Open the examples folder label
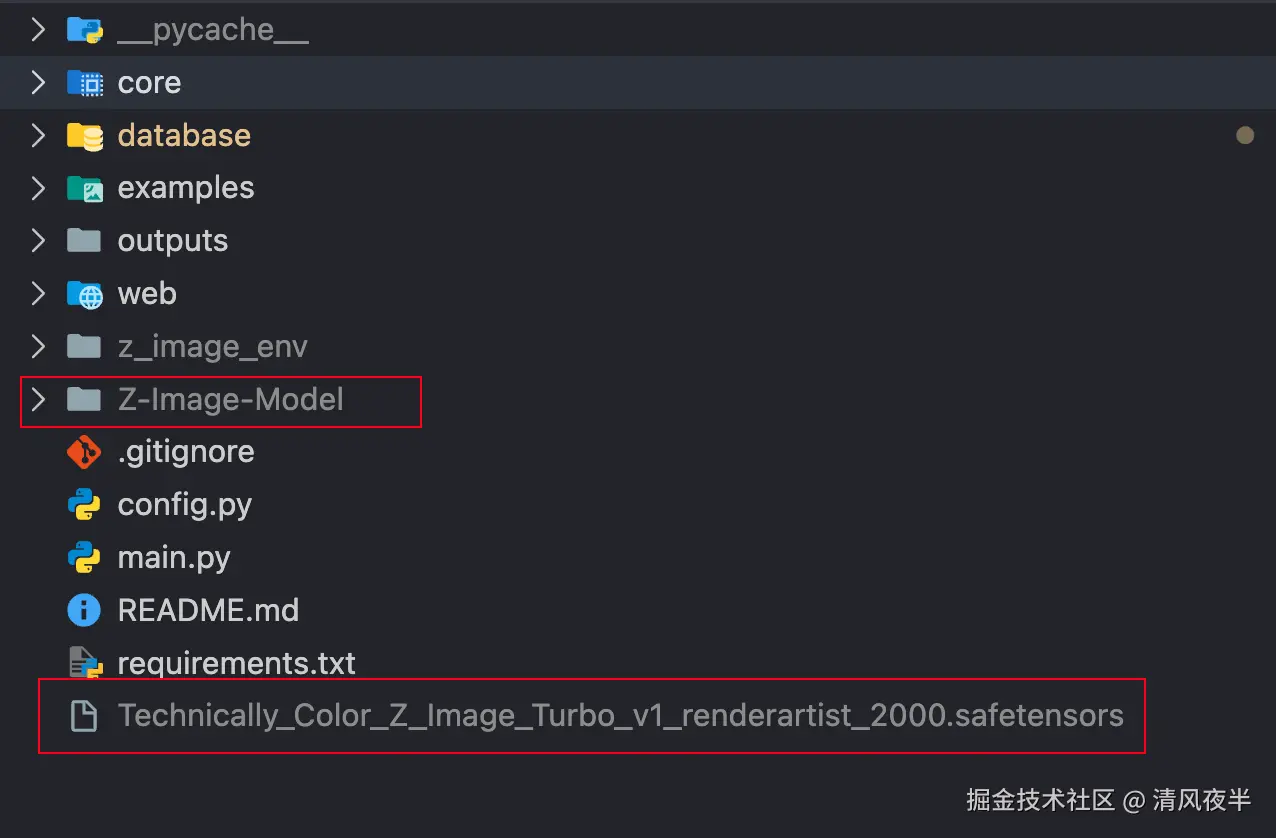Screen dimensions: 1276x838 (186, 188)
